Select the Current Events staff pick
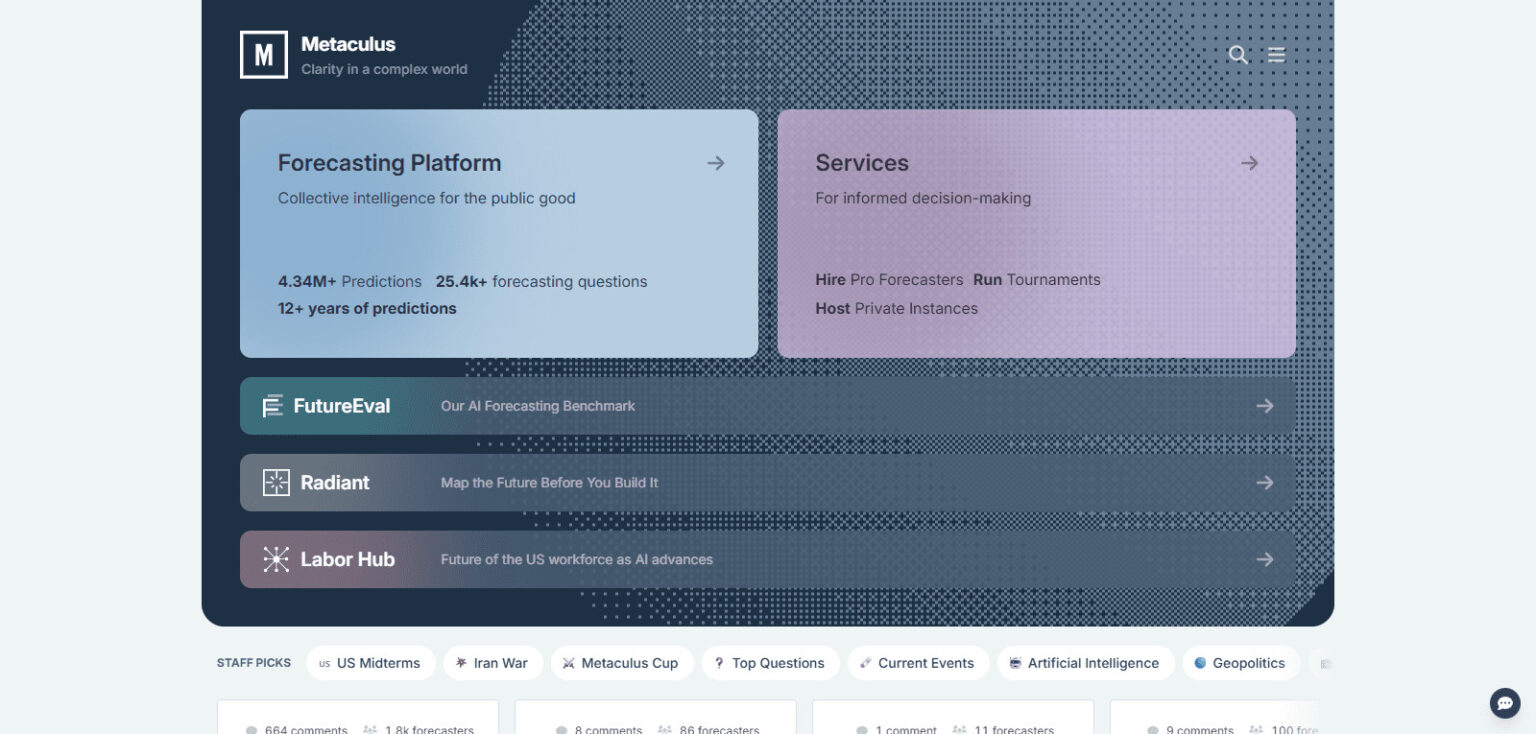 point(918,663)
